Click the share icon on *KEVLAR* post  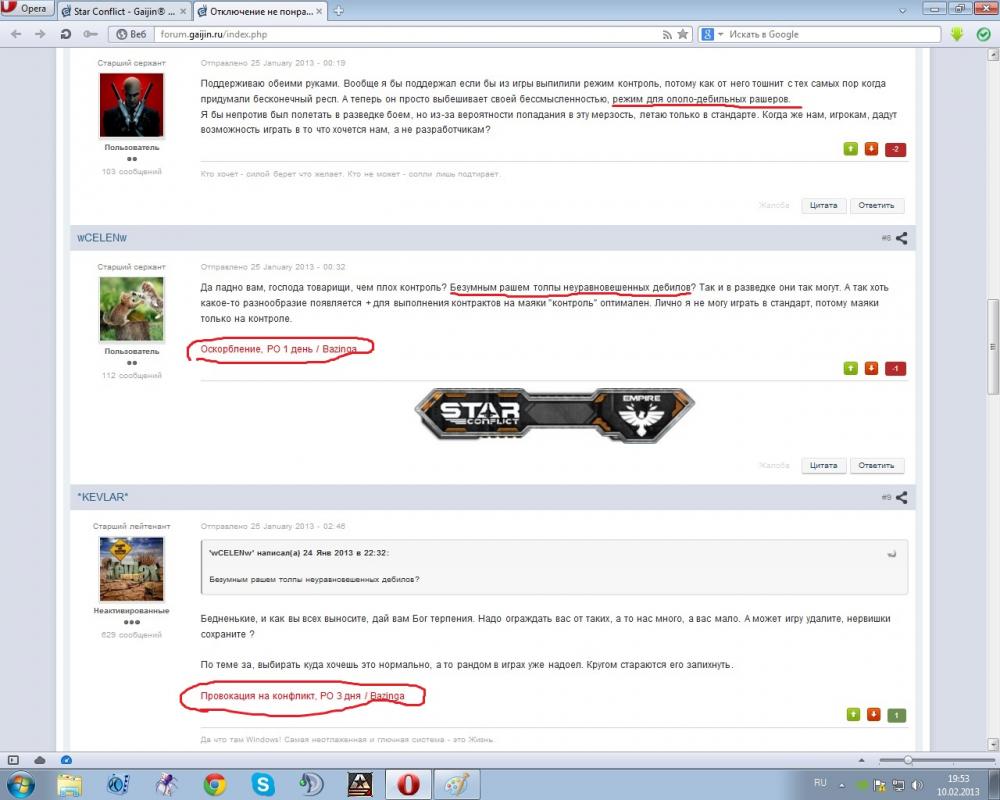pos(901,497)
